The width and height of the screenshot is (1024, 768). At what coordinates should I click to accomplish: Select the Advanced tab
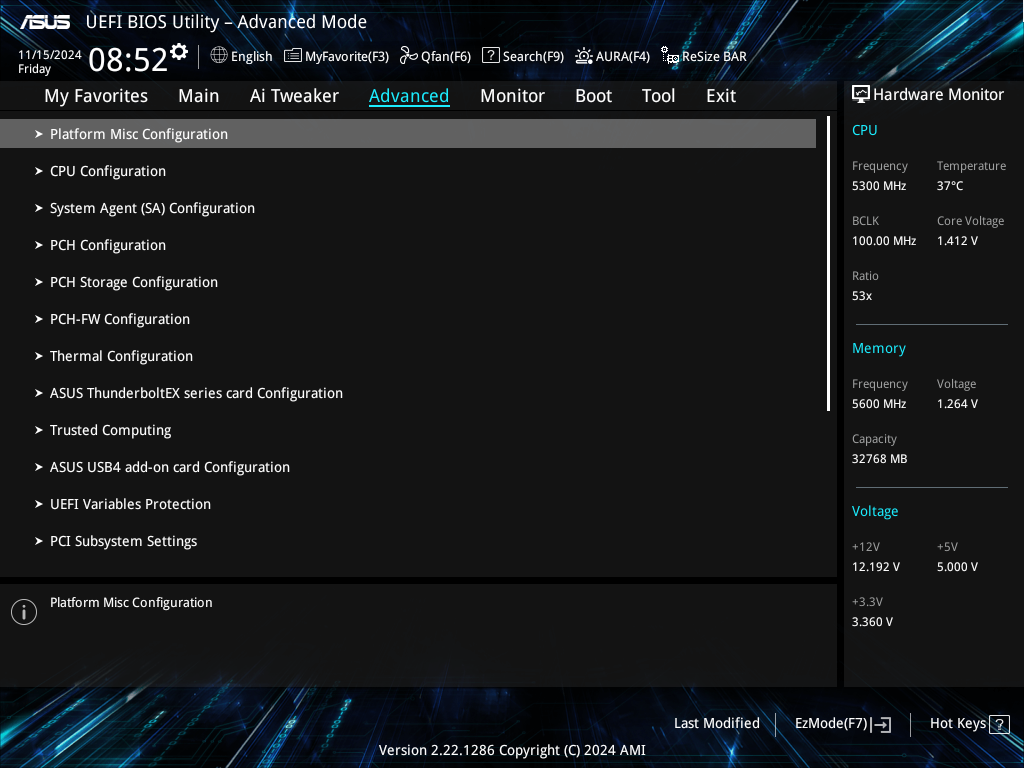coord(409,96)
